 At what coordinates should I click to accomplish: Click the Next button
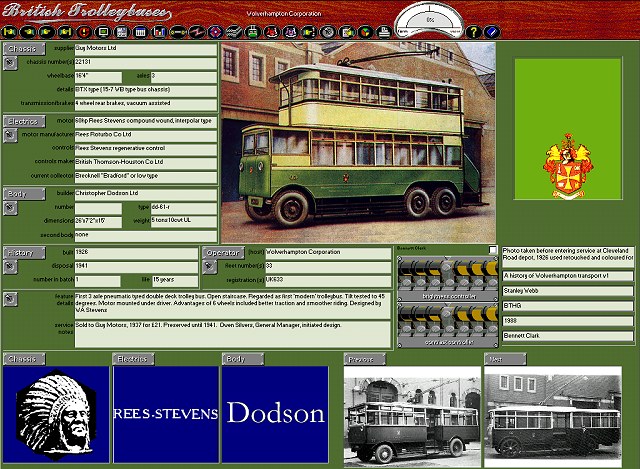505,359
